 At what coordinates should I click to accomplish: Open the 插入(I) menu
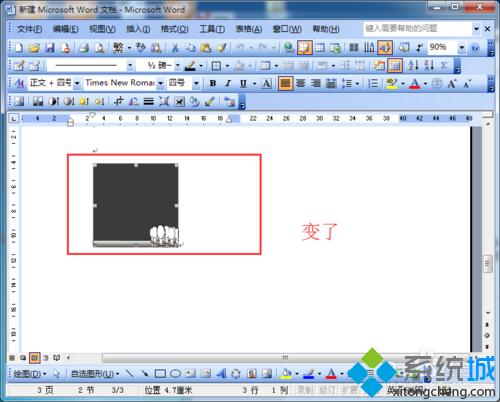click(138, 29)
